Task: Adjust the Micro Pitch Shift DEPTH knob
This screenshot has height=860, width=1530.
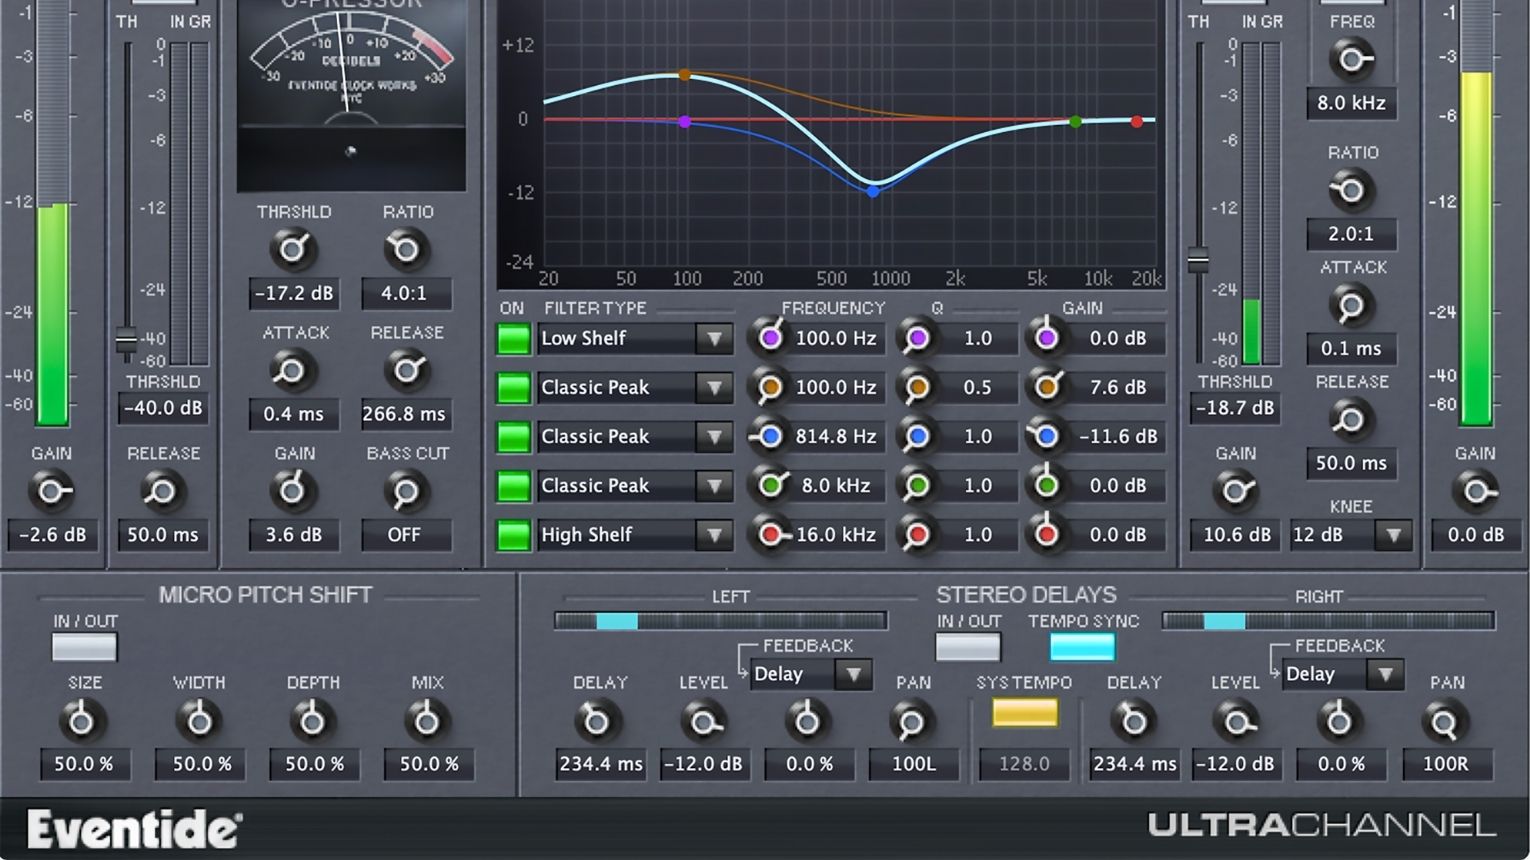Action: point(313,719)
